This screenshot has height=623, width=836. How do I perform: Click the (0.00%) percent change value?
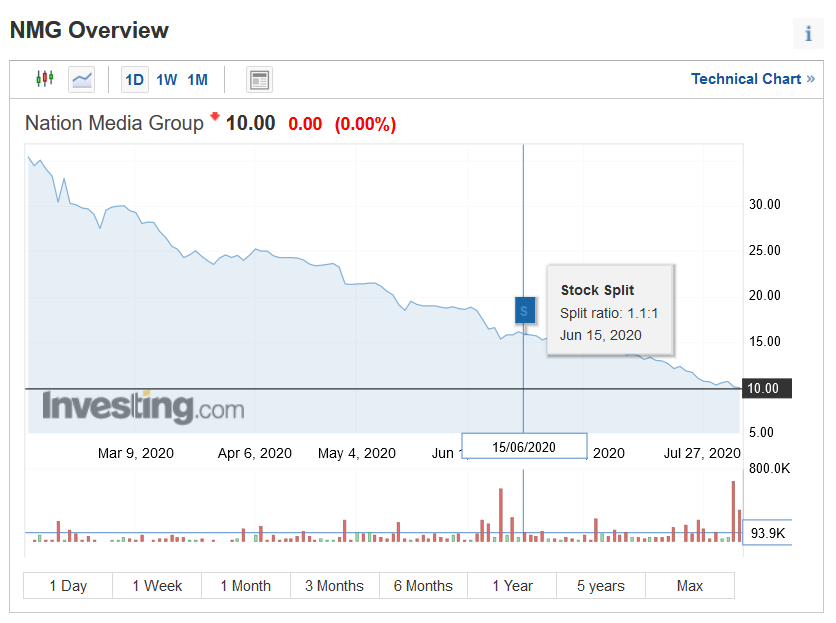365,124
